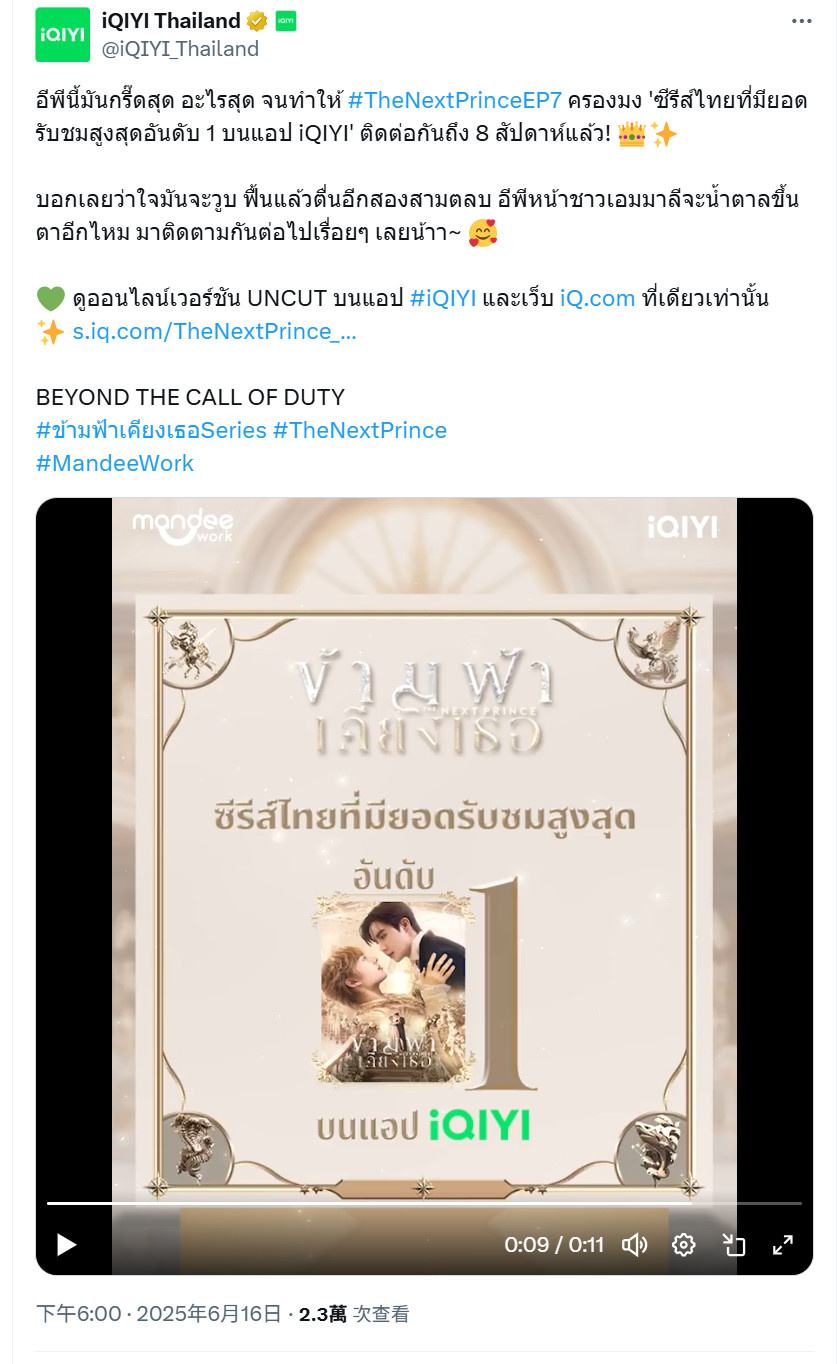The image size is (837, 1364).
Task: Mute the video with the speaker icon
Action: [634, 1245]
